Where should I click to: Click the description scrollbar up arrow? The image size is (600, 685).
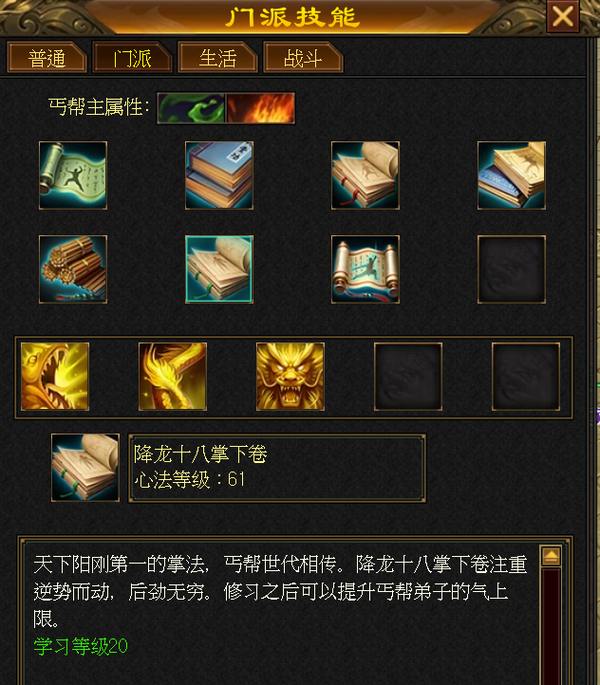[x=551, y=556]
